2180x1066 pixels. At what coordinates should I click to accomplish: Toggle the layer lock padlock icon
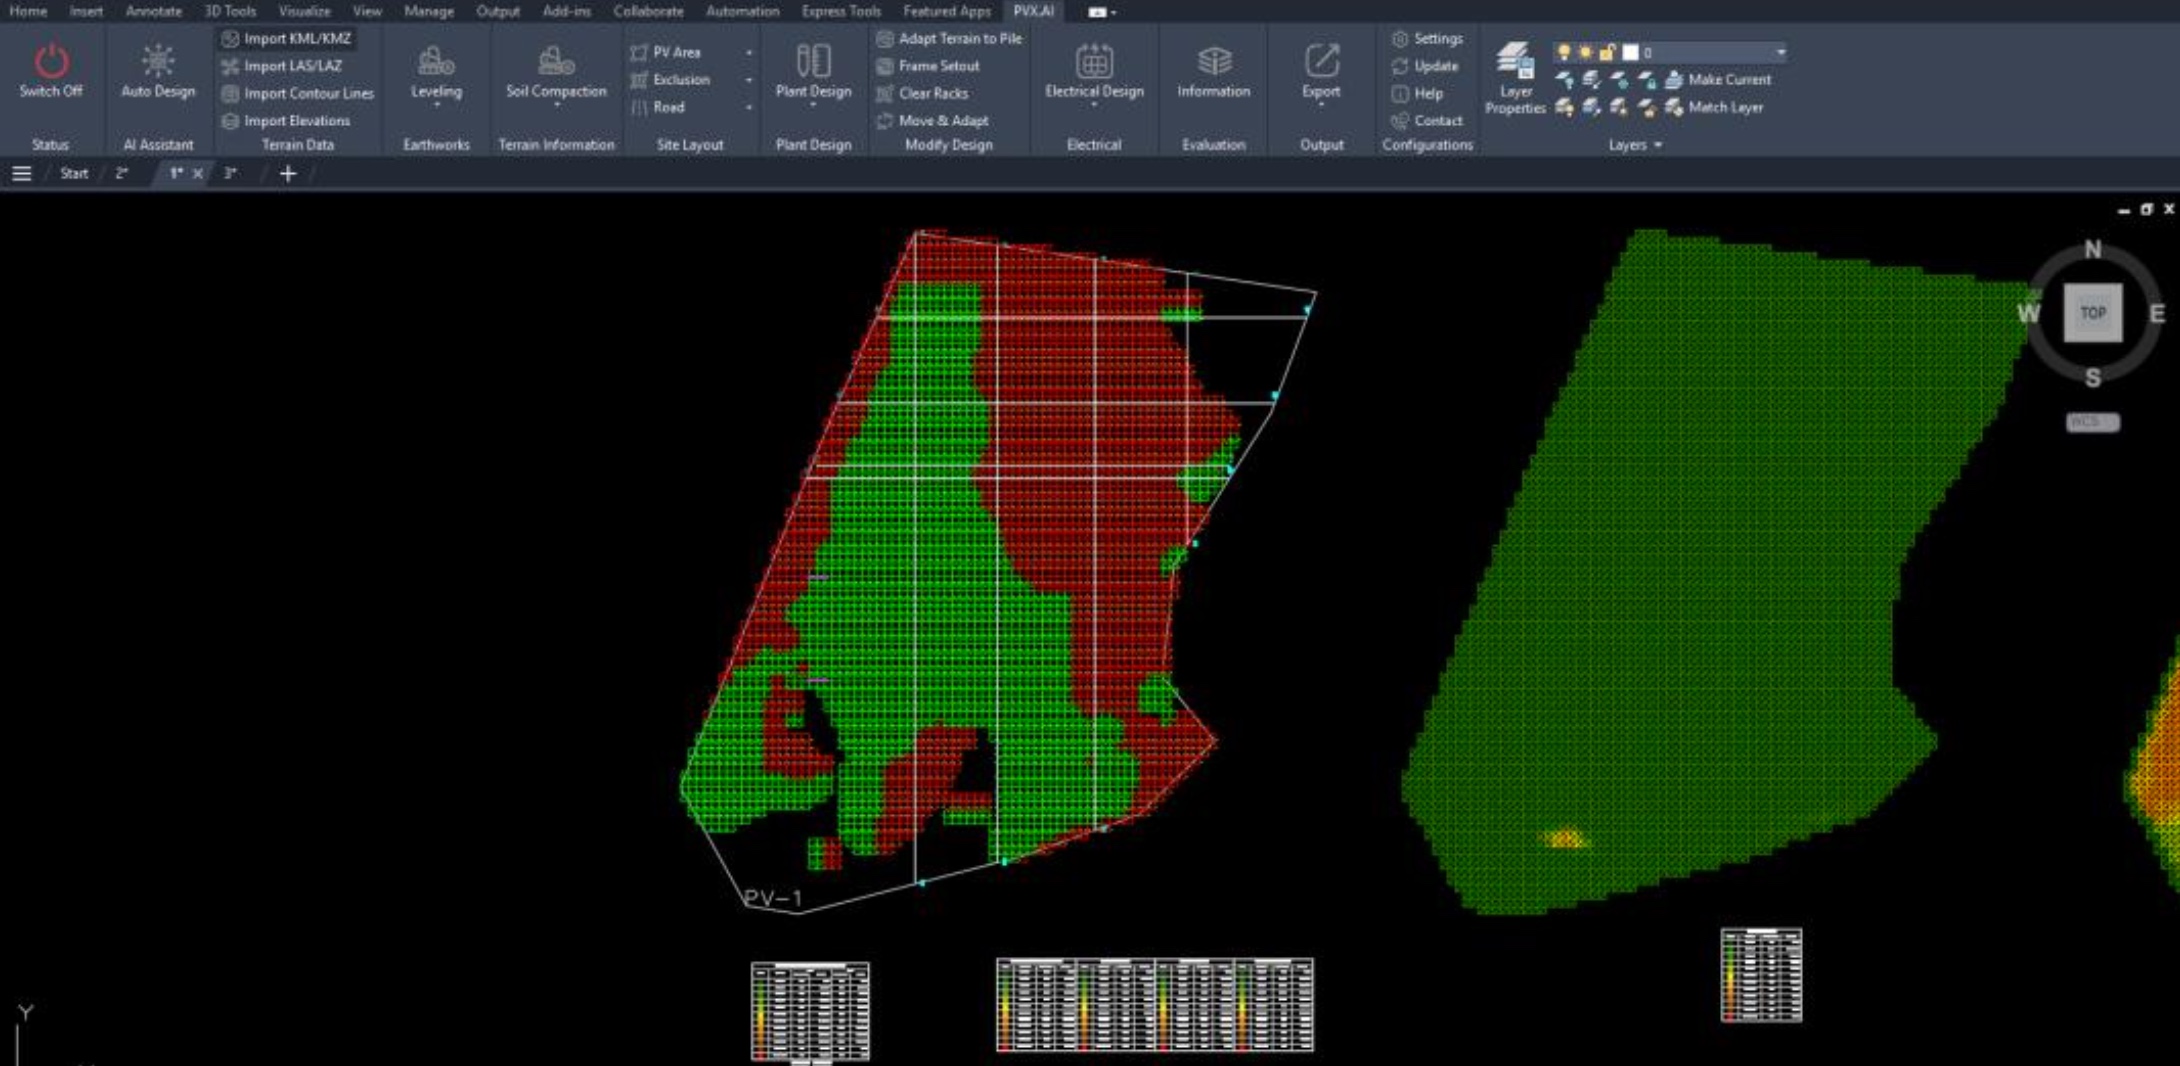point(1606,52)
